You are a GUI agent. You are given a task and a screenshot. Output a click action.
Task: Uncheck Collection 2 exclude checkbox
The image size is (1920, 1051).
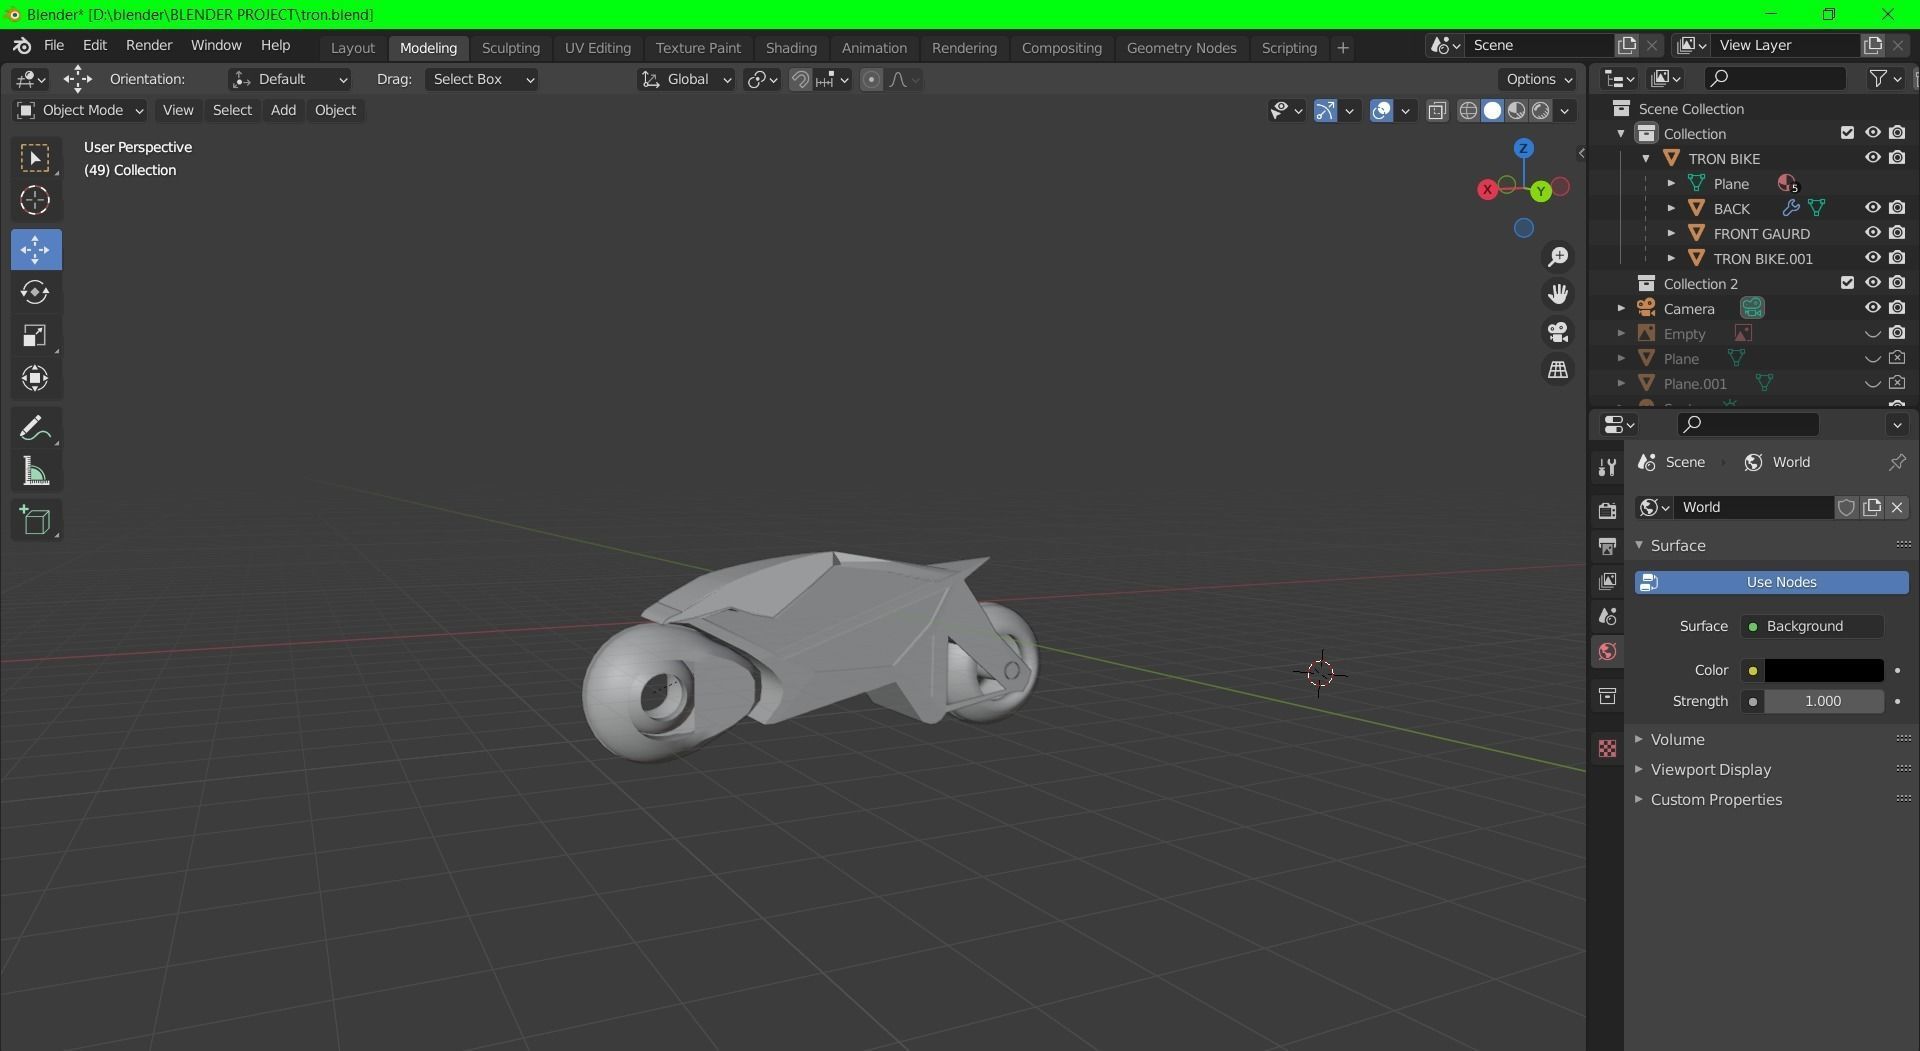[x=1847, y=283]
